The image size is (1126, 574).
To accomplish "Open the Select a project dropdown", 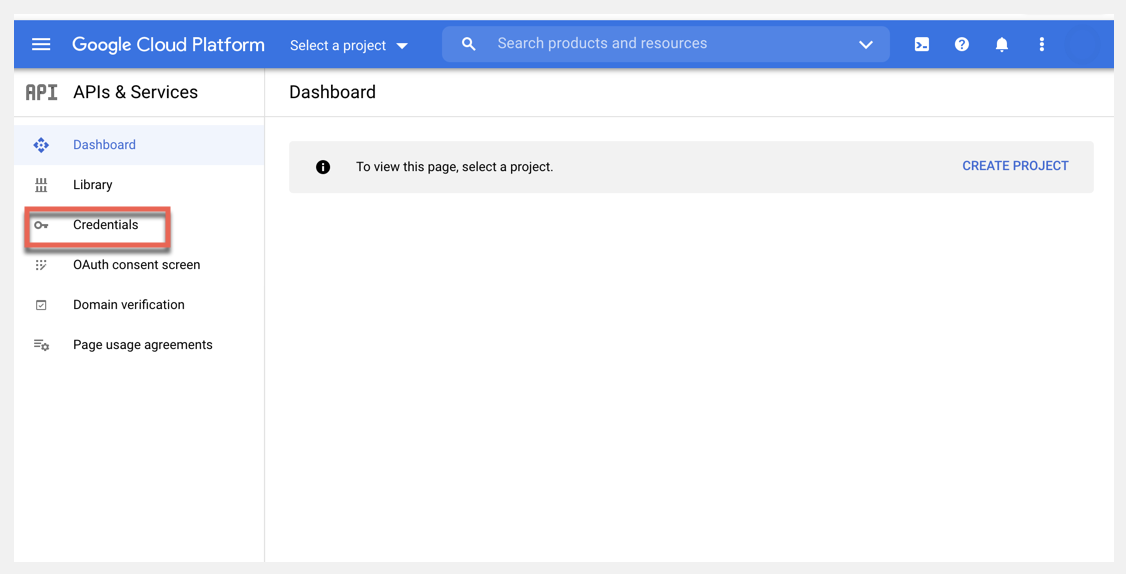I will [x=349, y=45].
